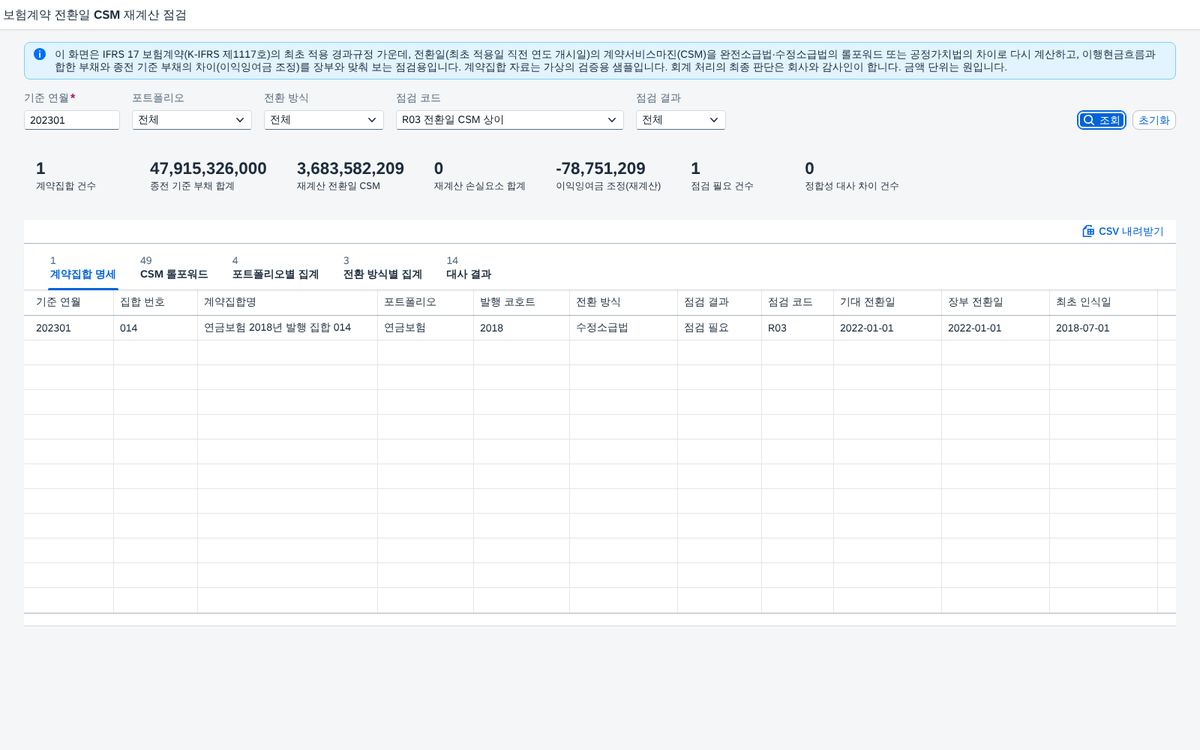The height and width of the screenshot is (750, 1200).
Task: Open the CSM 롤포워드 tab
Action: point(174,268)
